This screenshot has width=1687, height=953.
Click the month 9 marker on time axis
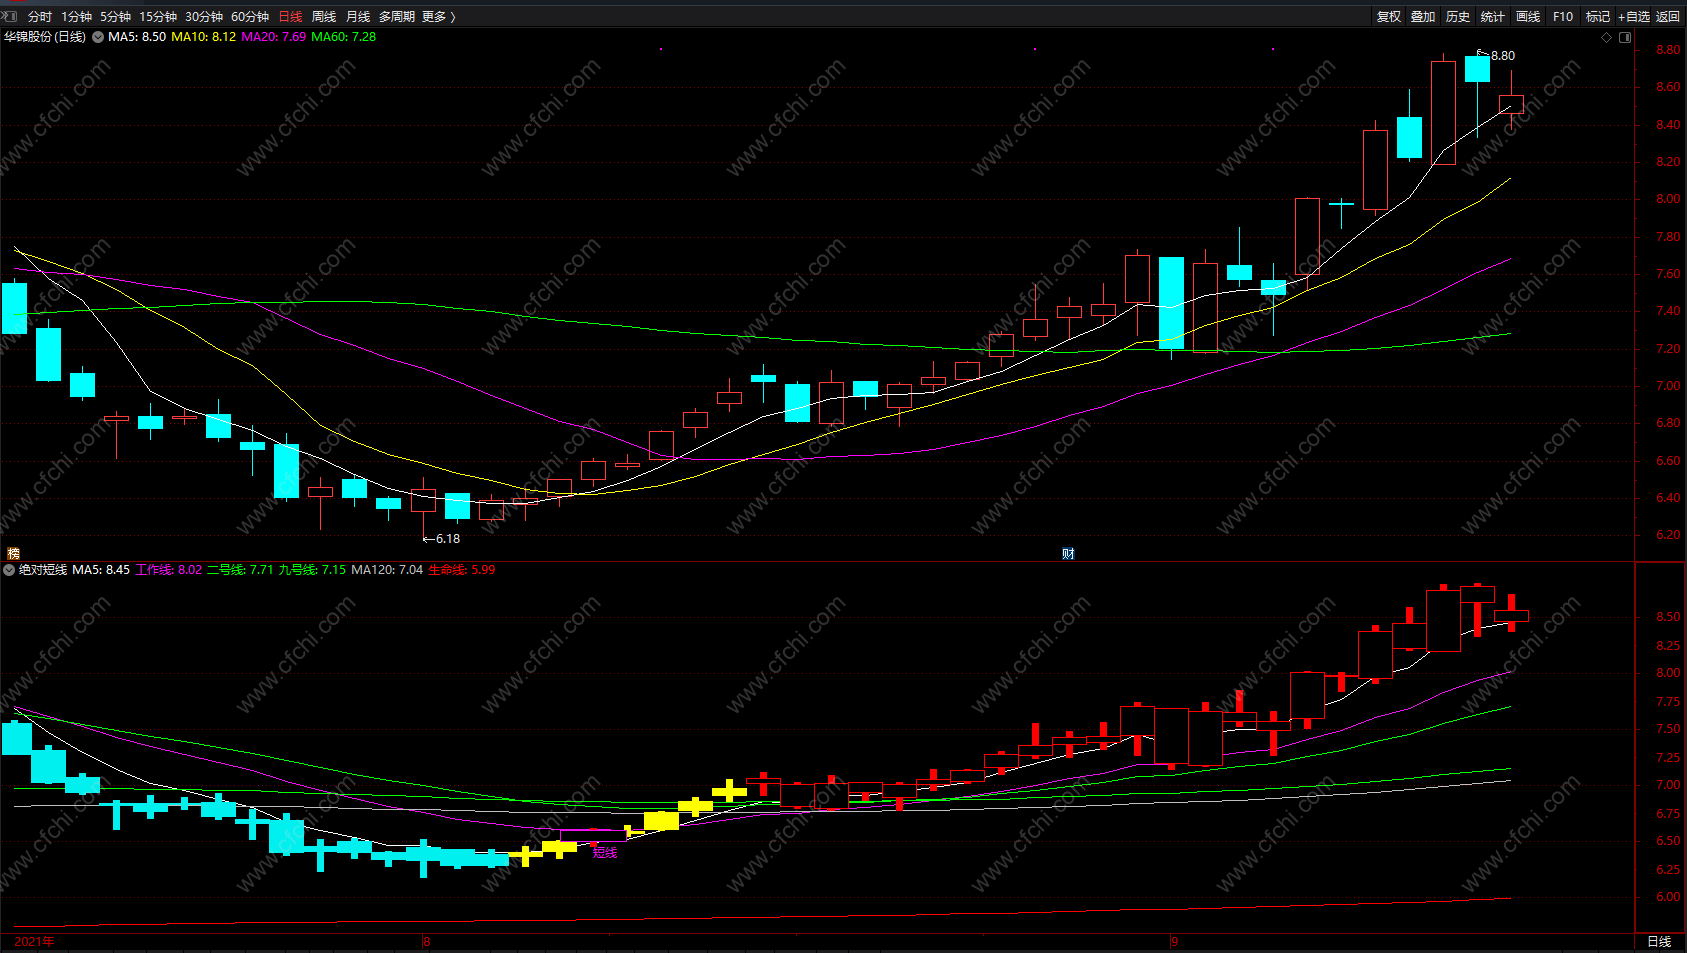[1175, 942]
